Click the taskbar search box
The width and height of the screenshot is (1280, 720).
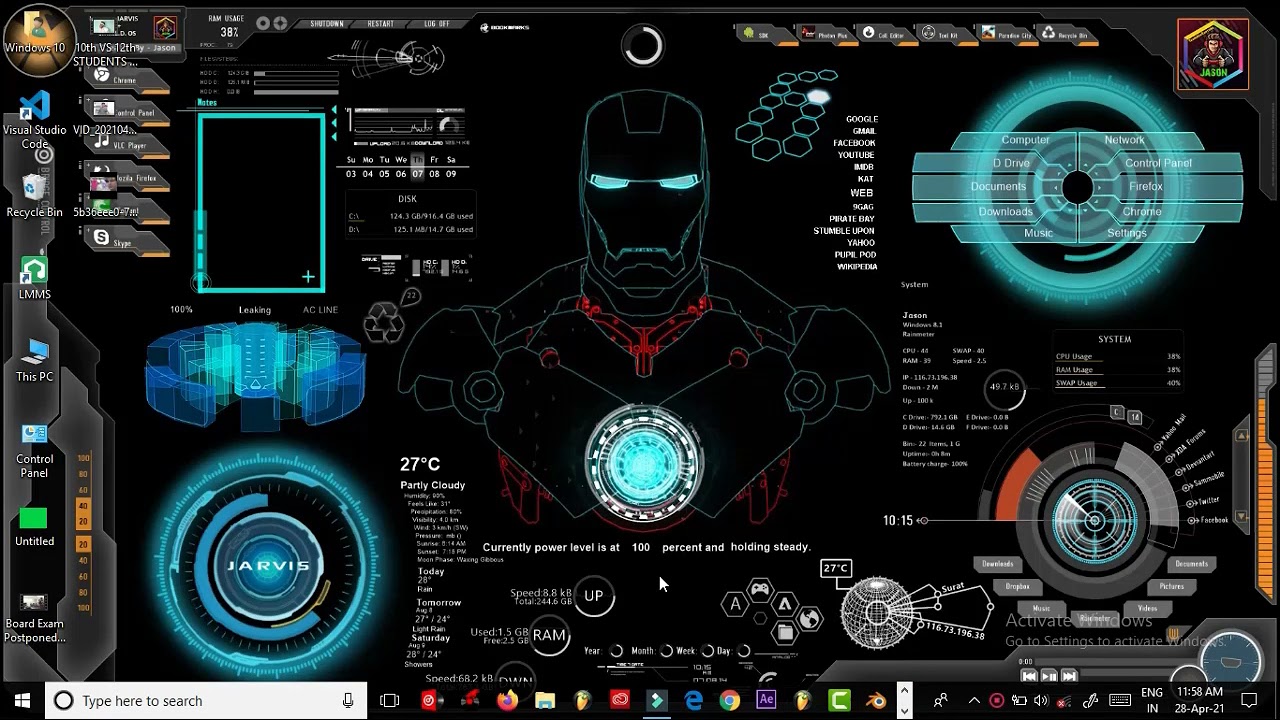[x=206, y=700]
